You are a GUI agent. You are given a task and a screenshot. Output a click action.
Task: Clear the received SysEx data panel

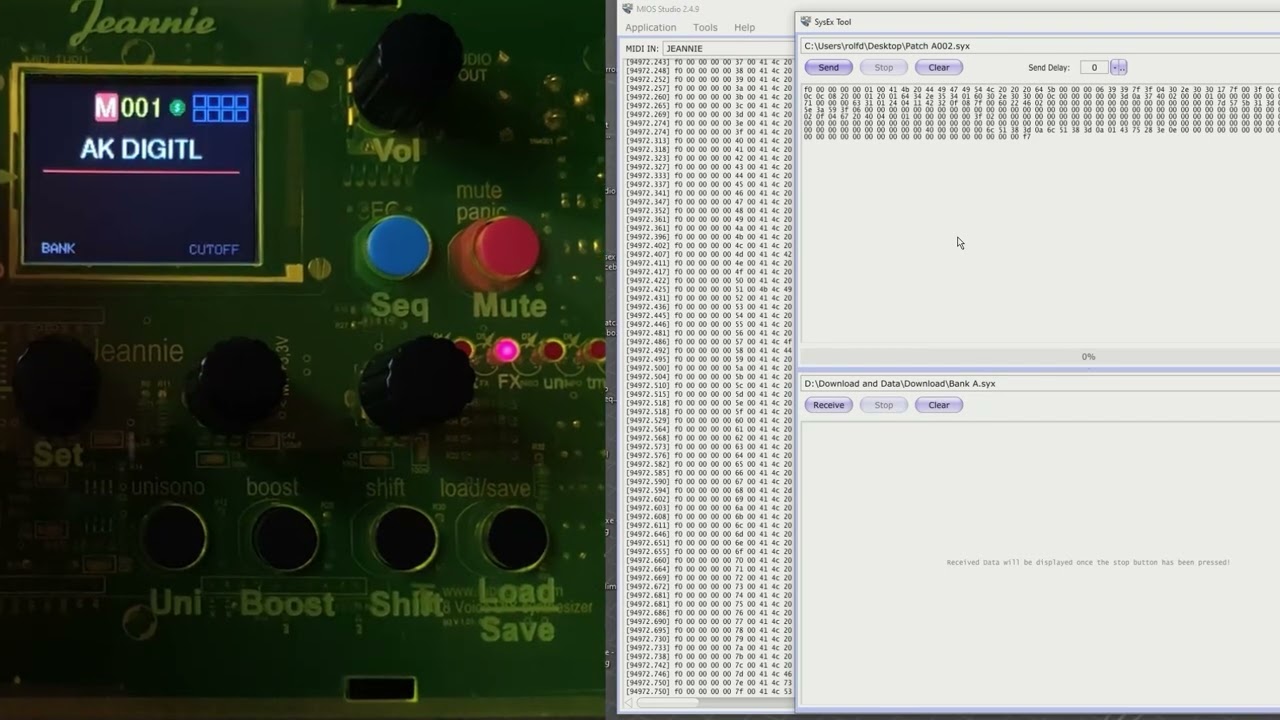coord(938,405)
